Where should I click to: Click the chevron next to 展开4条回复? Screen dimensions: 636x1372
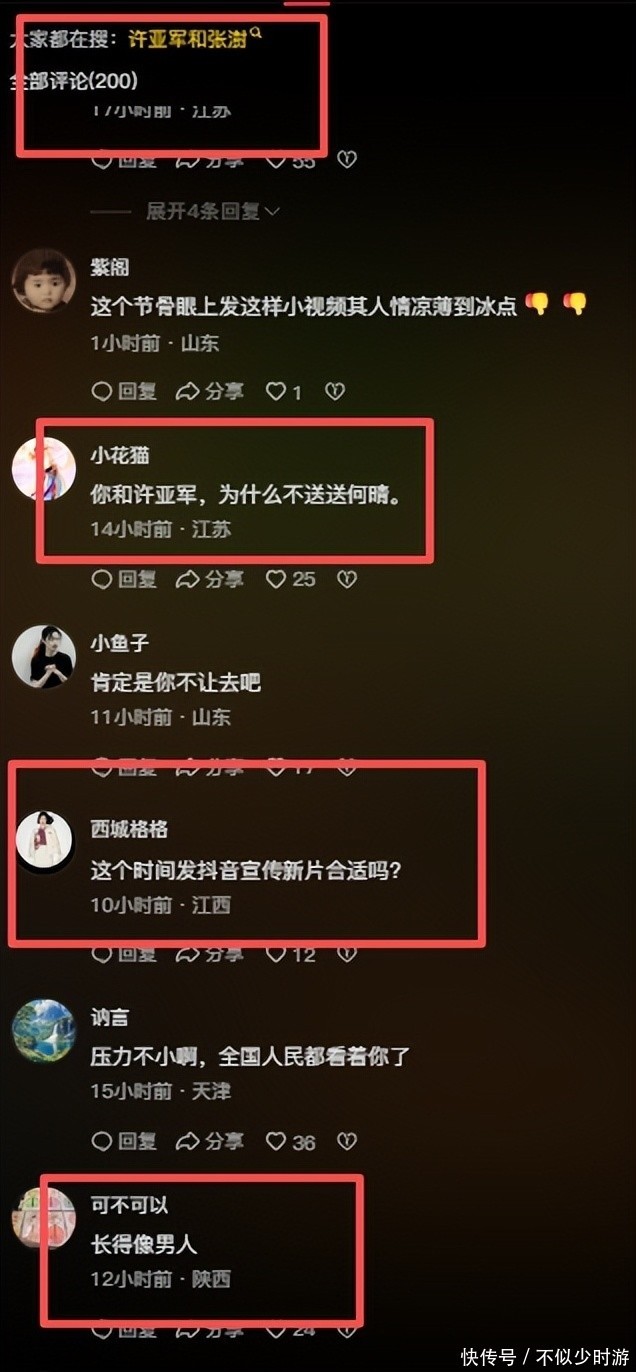pos(272,211)
